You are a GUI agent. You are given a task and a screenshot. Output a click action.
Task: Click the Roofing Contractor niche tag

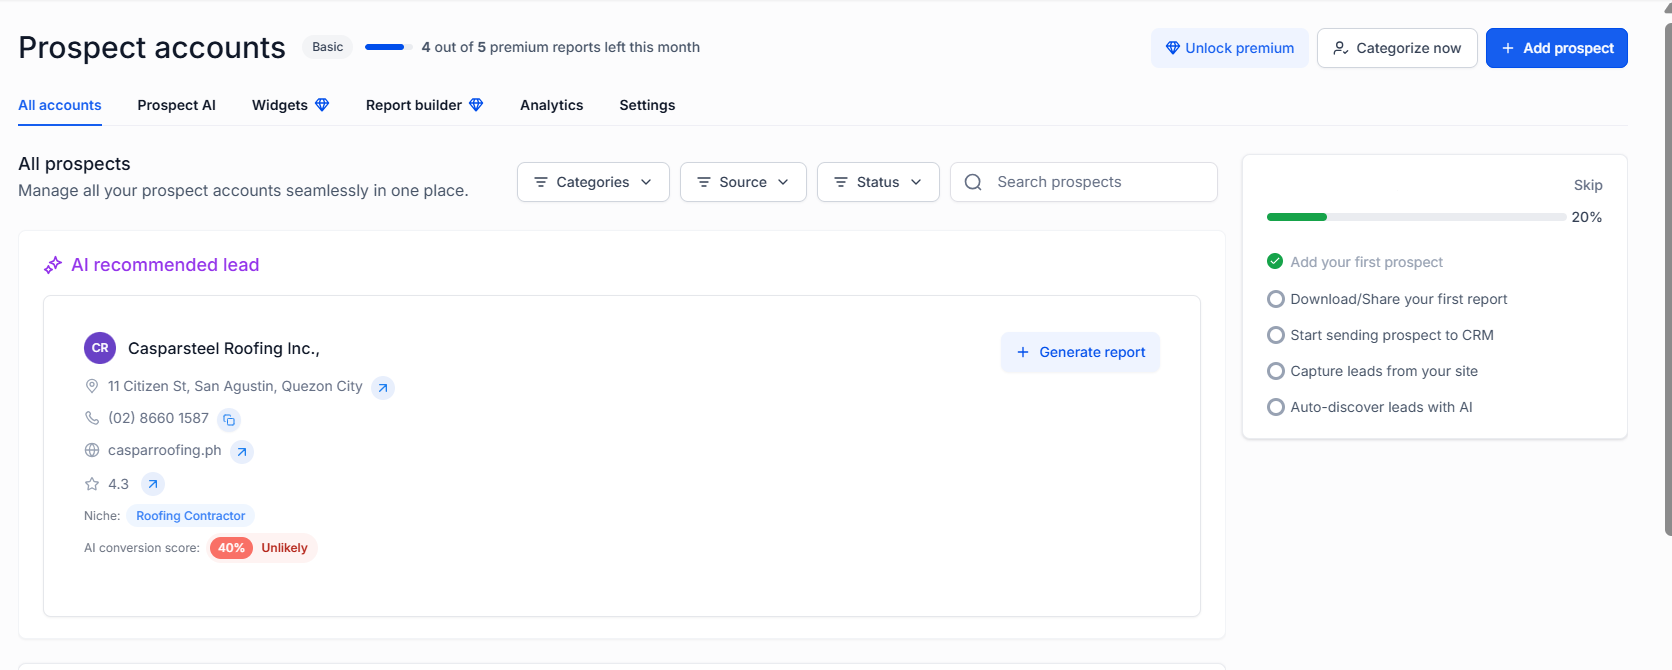(x=191, y=516)
